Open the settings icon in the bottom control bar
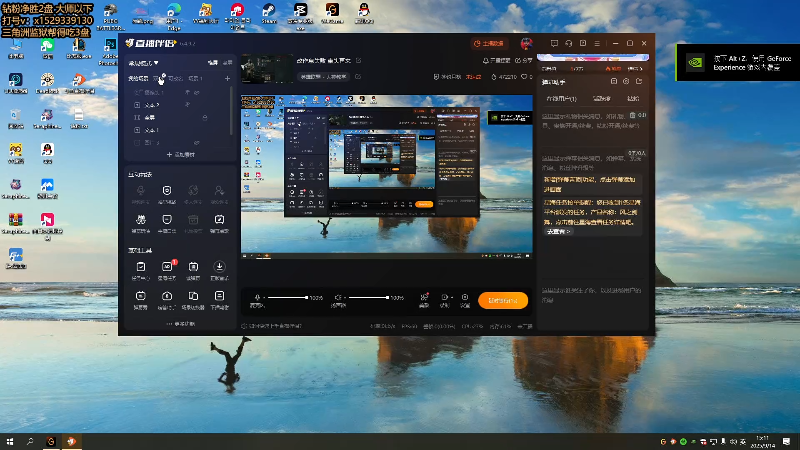800x450 pixels. click(465, 297)
